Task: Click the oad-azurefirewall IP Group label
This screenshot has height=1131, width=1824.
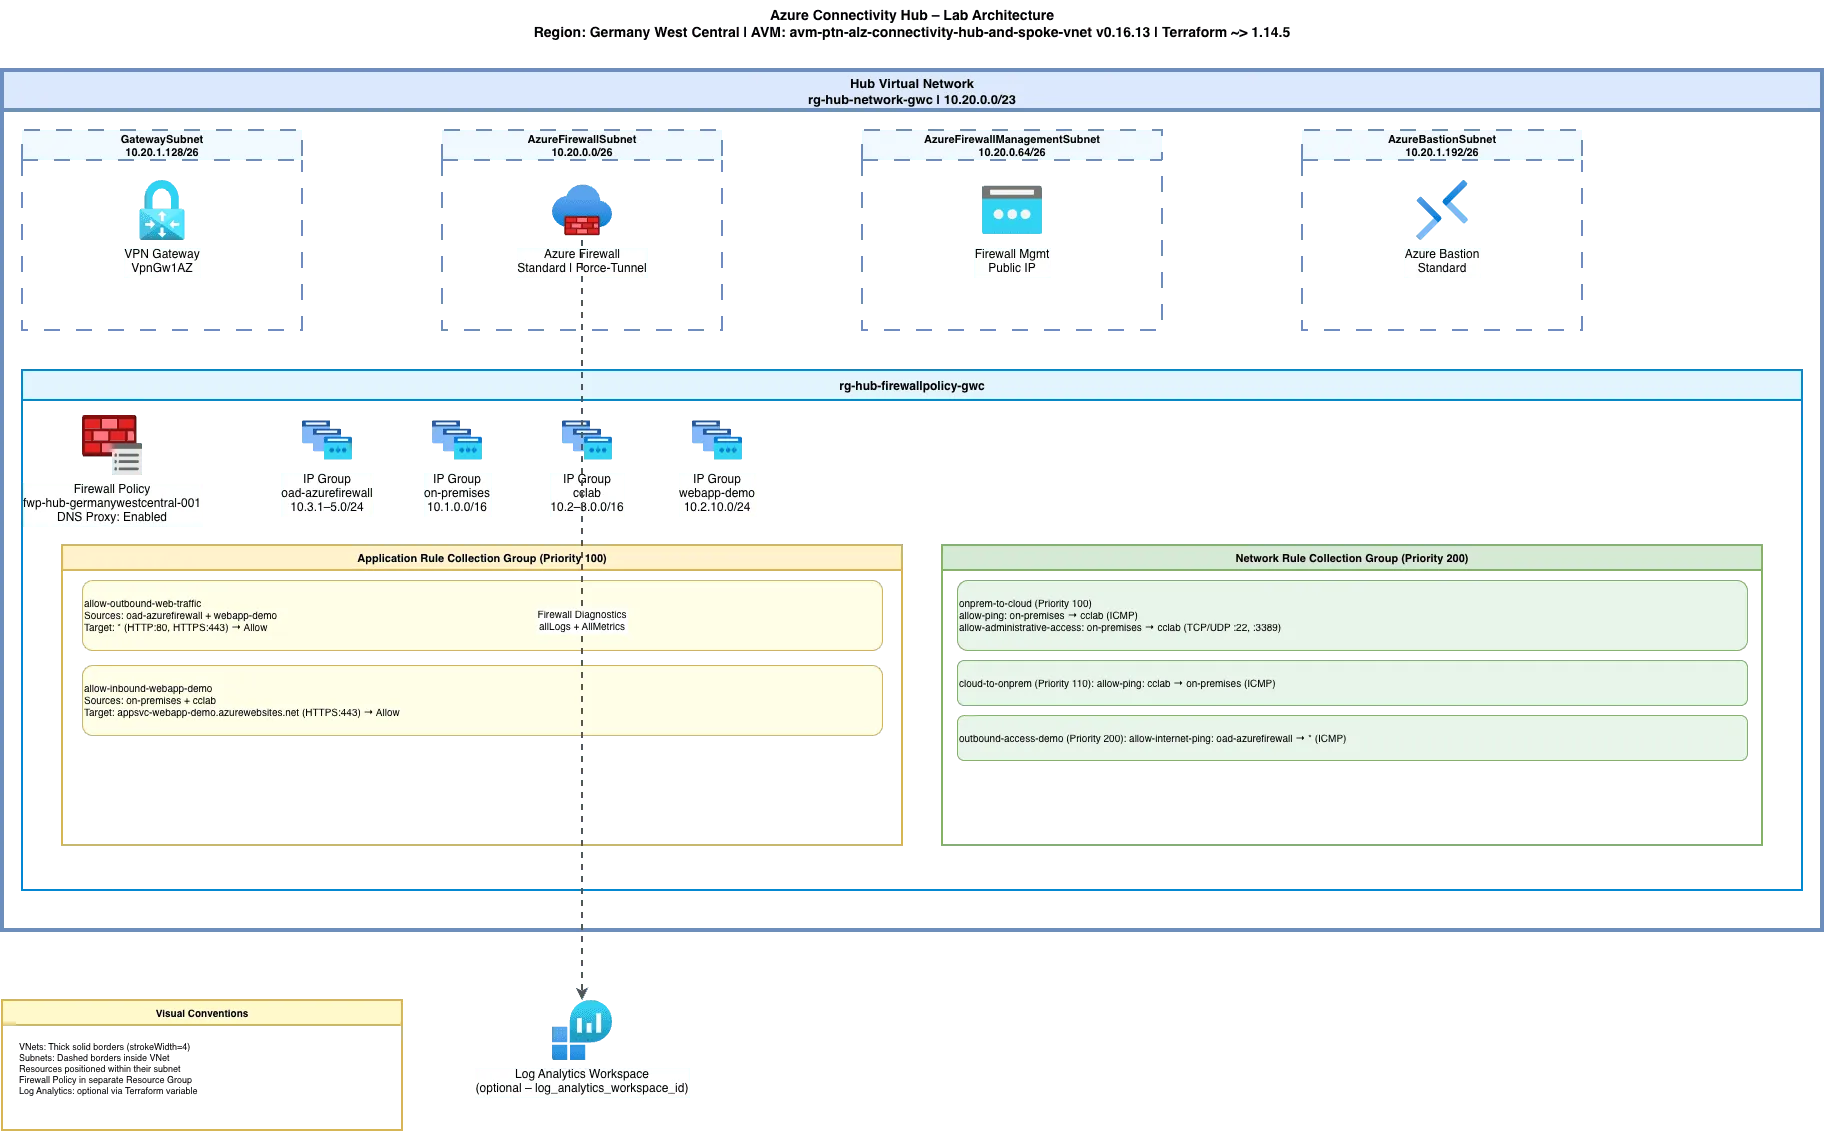Action: click(327, 493)
